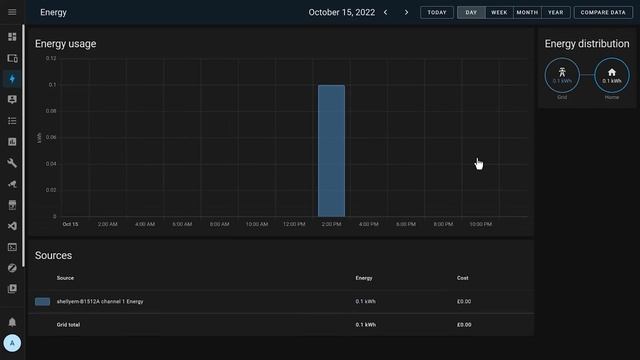640x360 pixels.
Task: Open the notifications bell icon
Action: coord(12,322)
